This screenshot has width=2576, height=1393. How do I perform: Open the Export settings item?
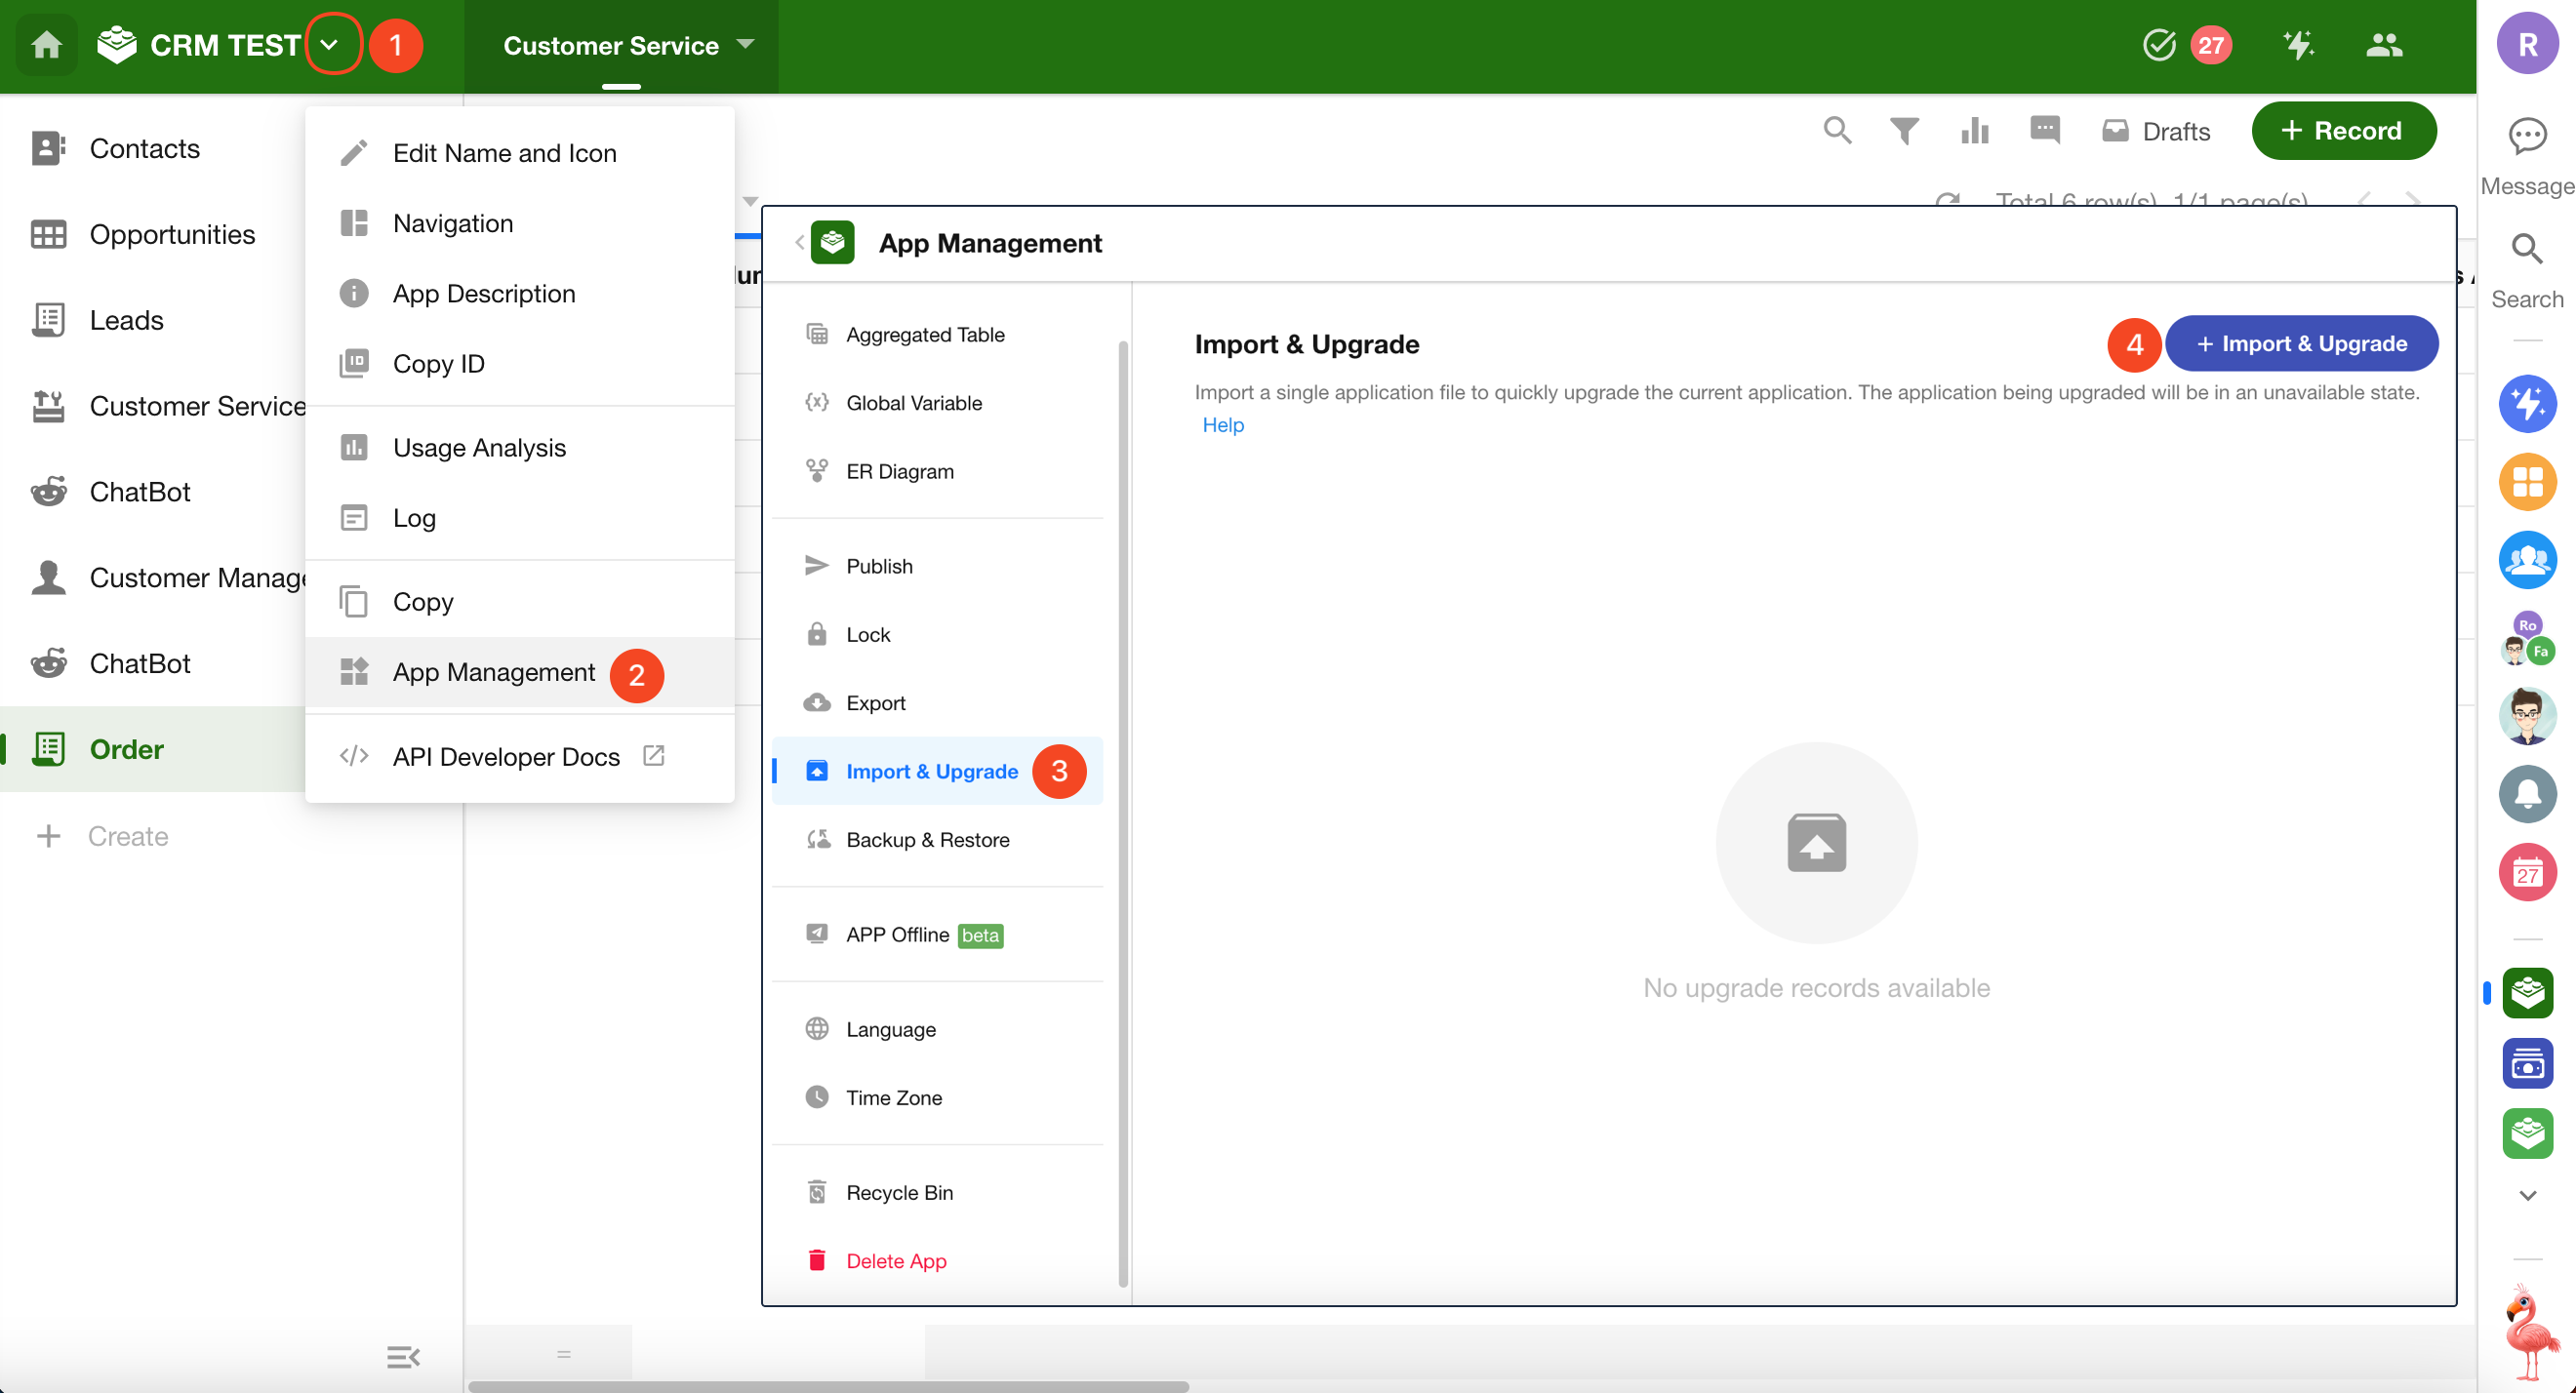tap(875, 702)
